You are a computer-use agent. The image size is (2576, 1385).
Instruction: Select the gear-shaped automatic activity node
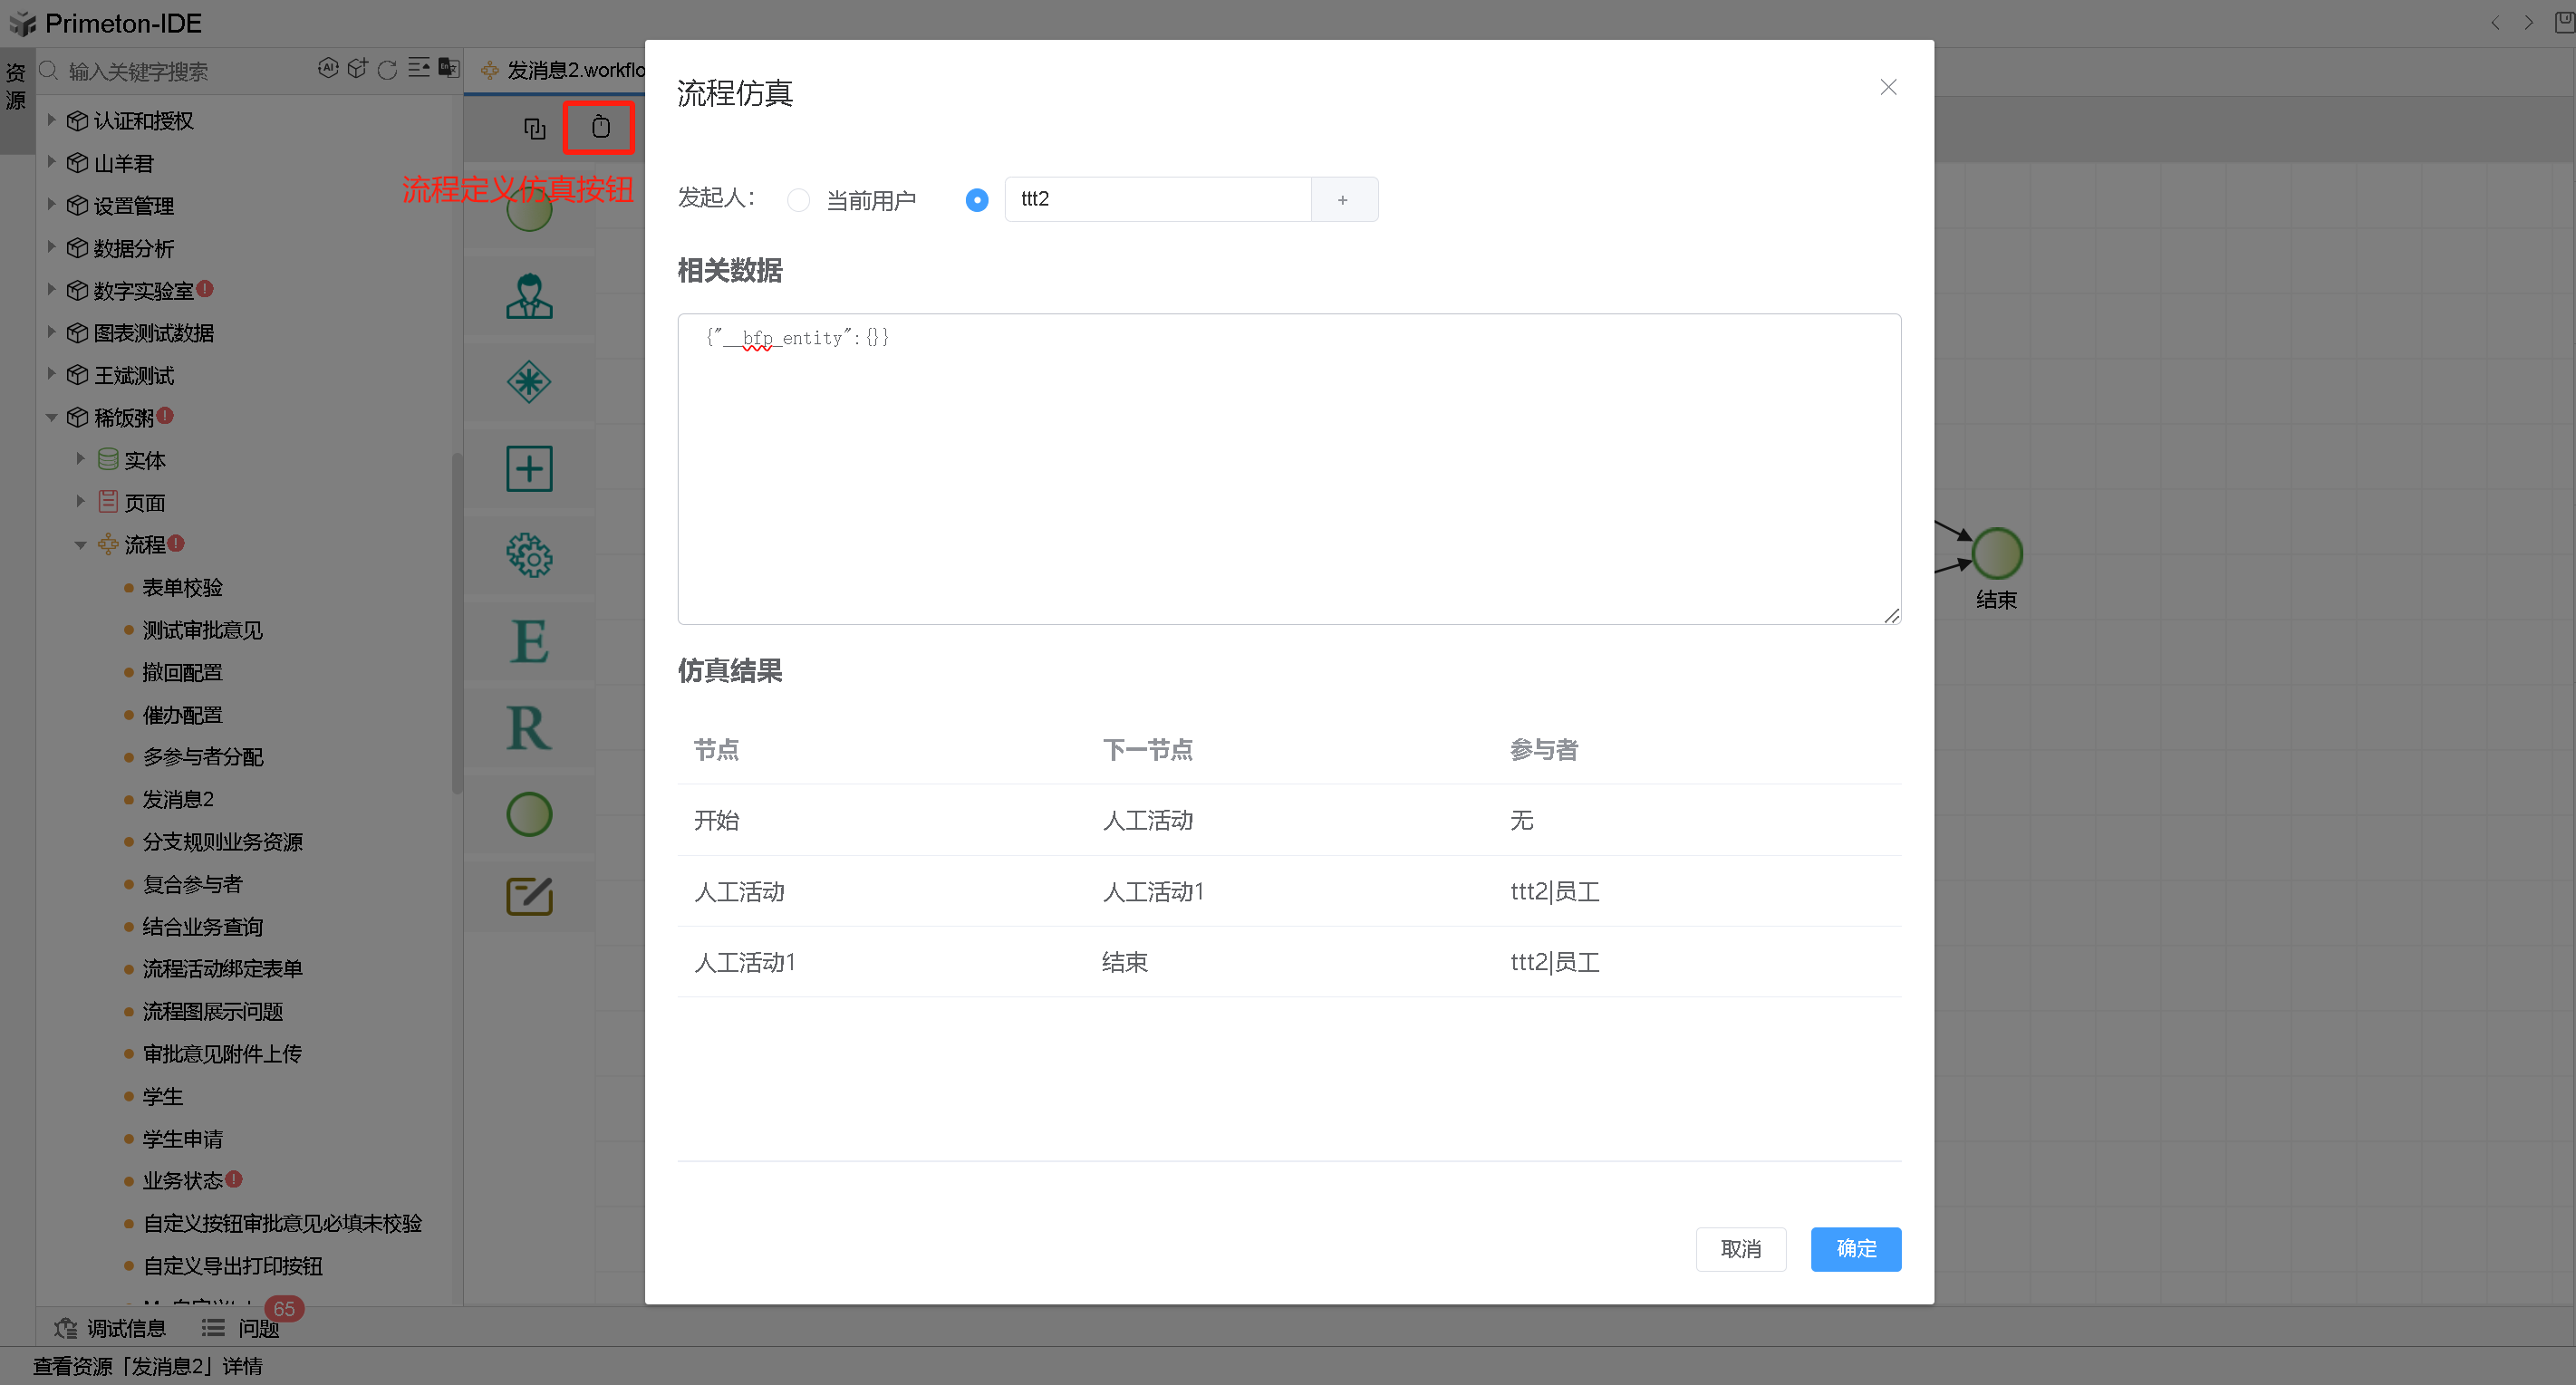(x=529, y=555)
